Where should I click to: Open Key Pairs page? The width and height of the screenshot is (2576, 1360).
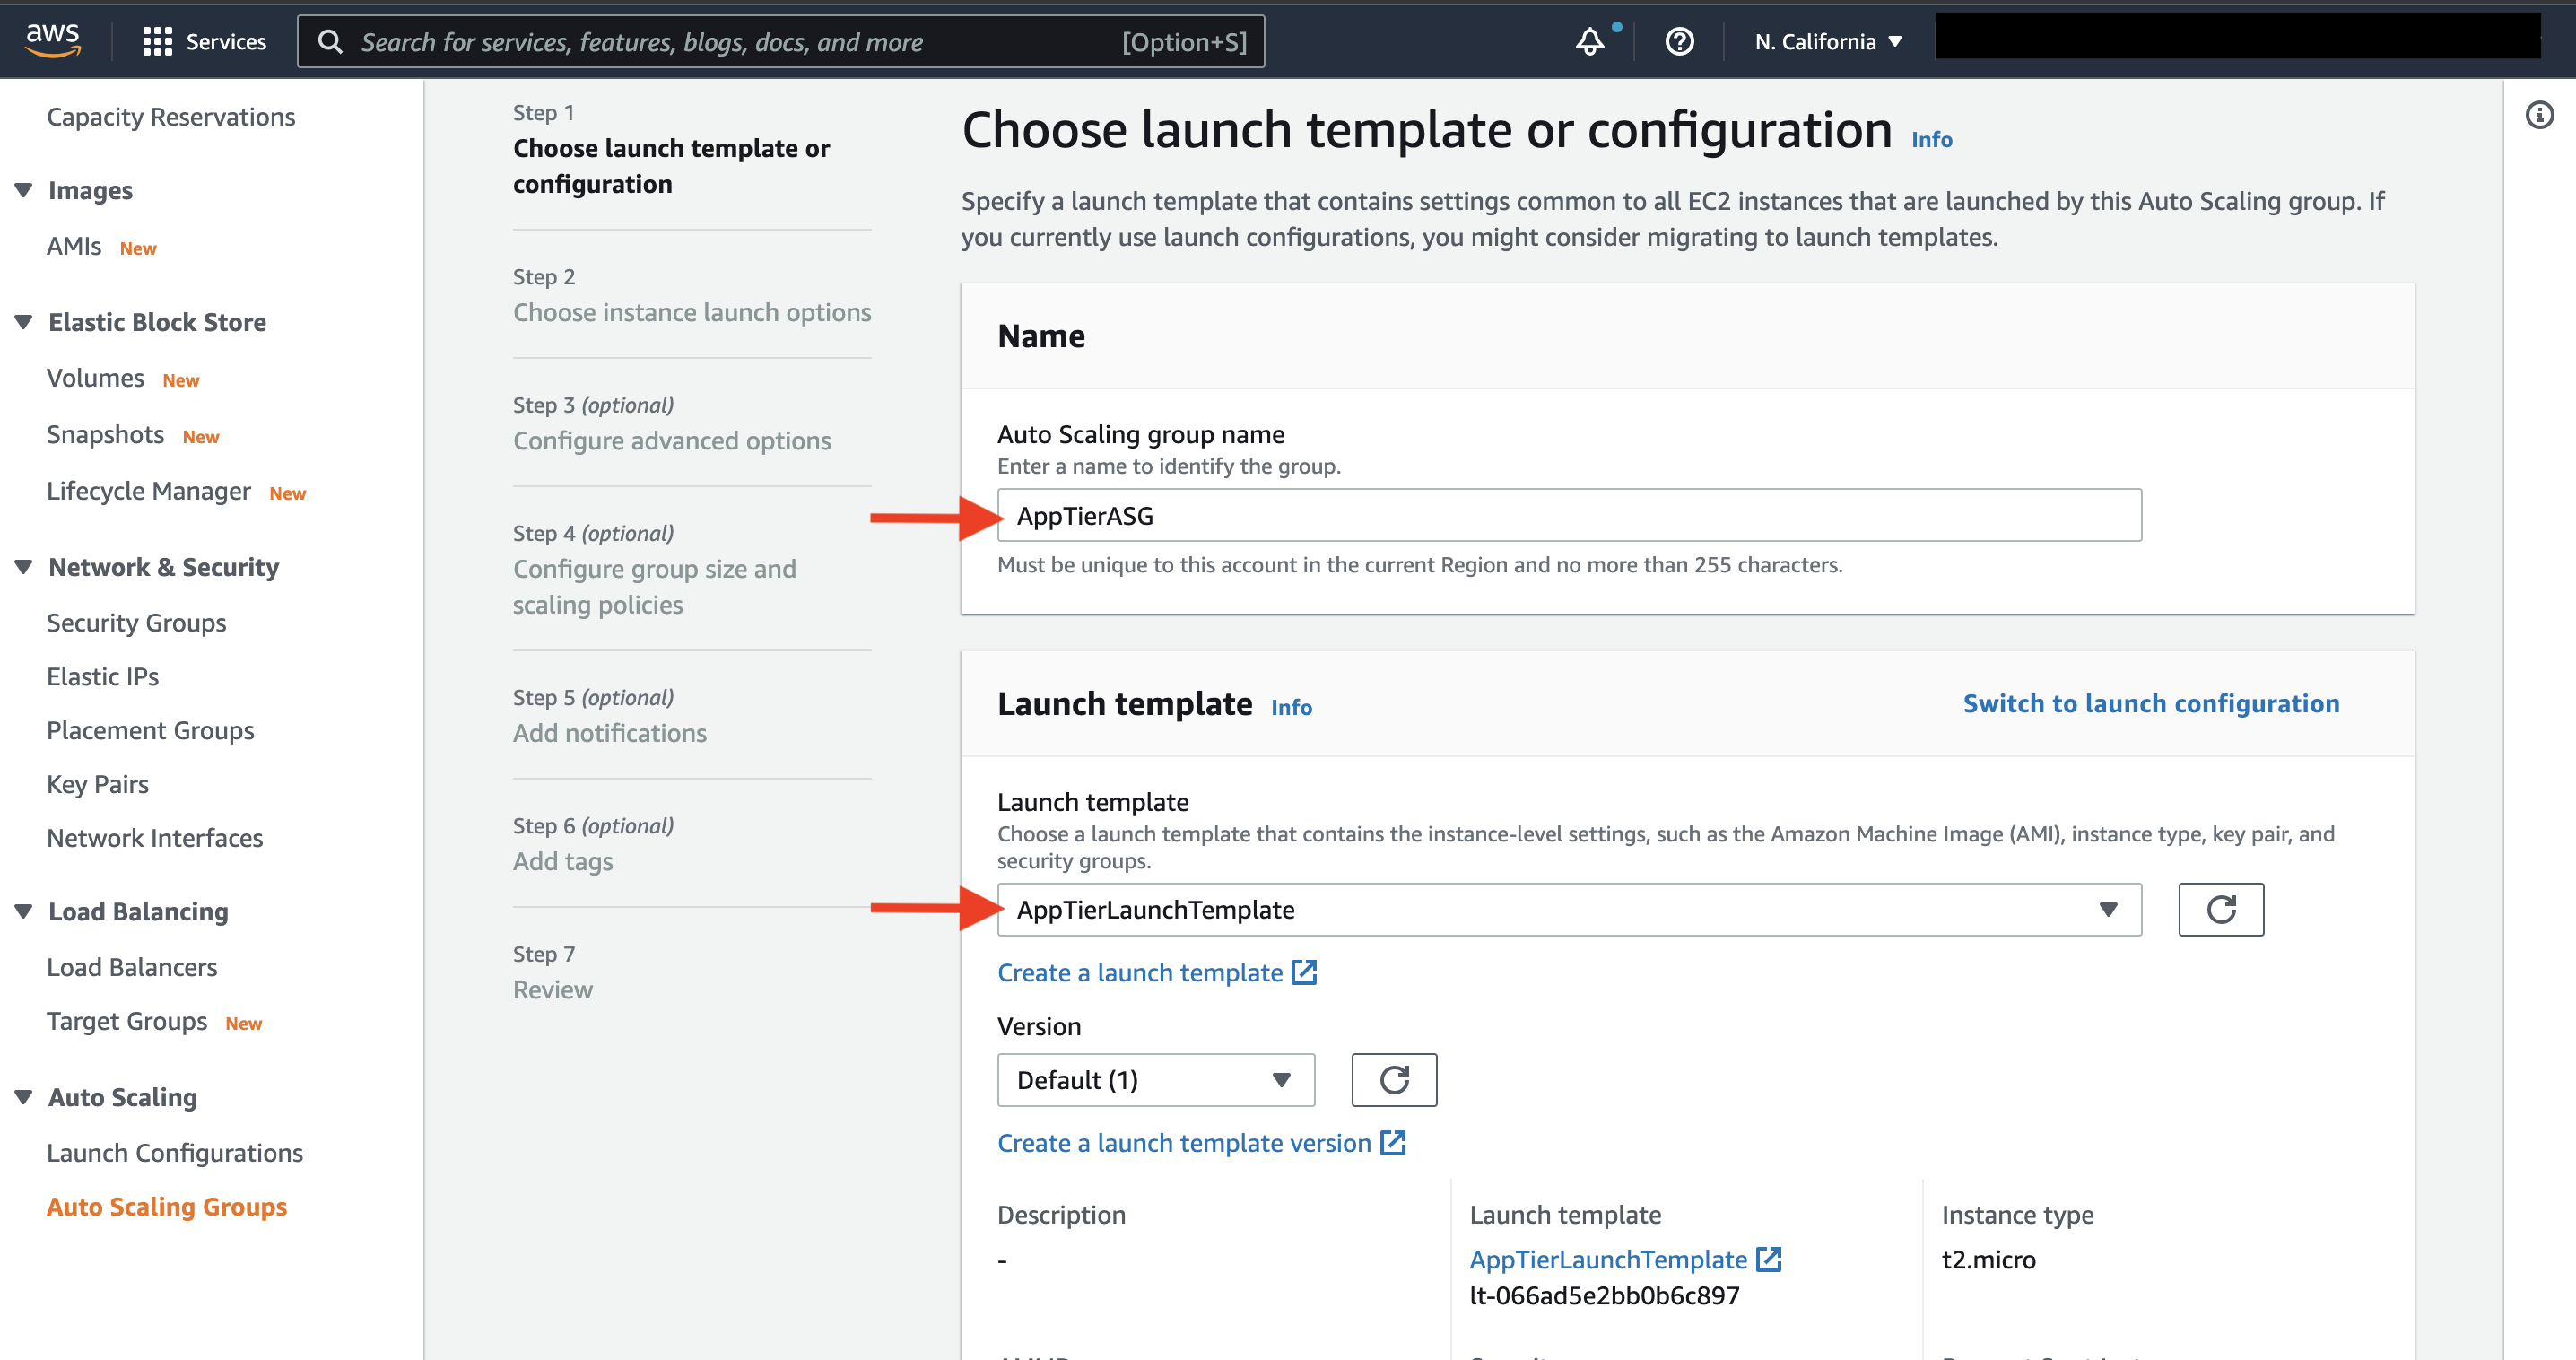[x=98, y=784]
